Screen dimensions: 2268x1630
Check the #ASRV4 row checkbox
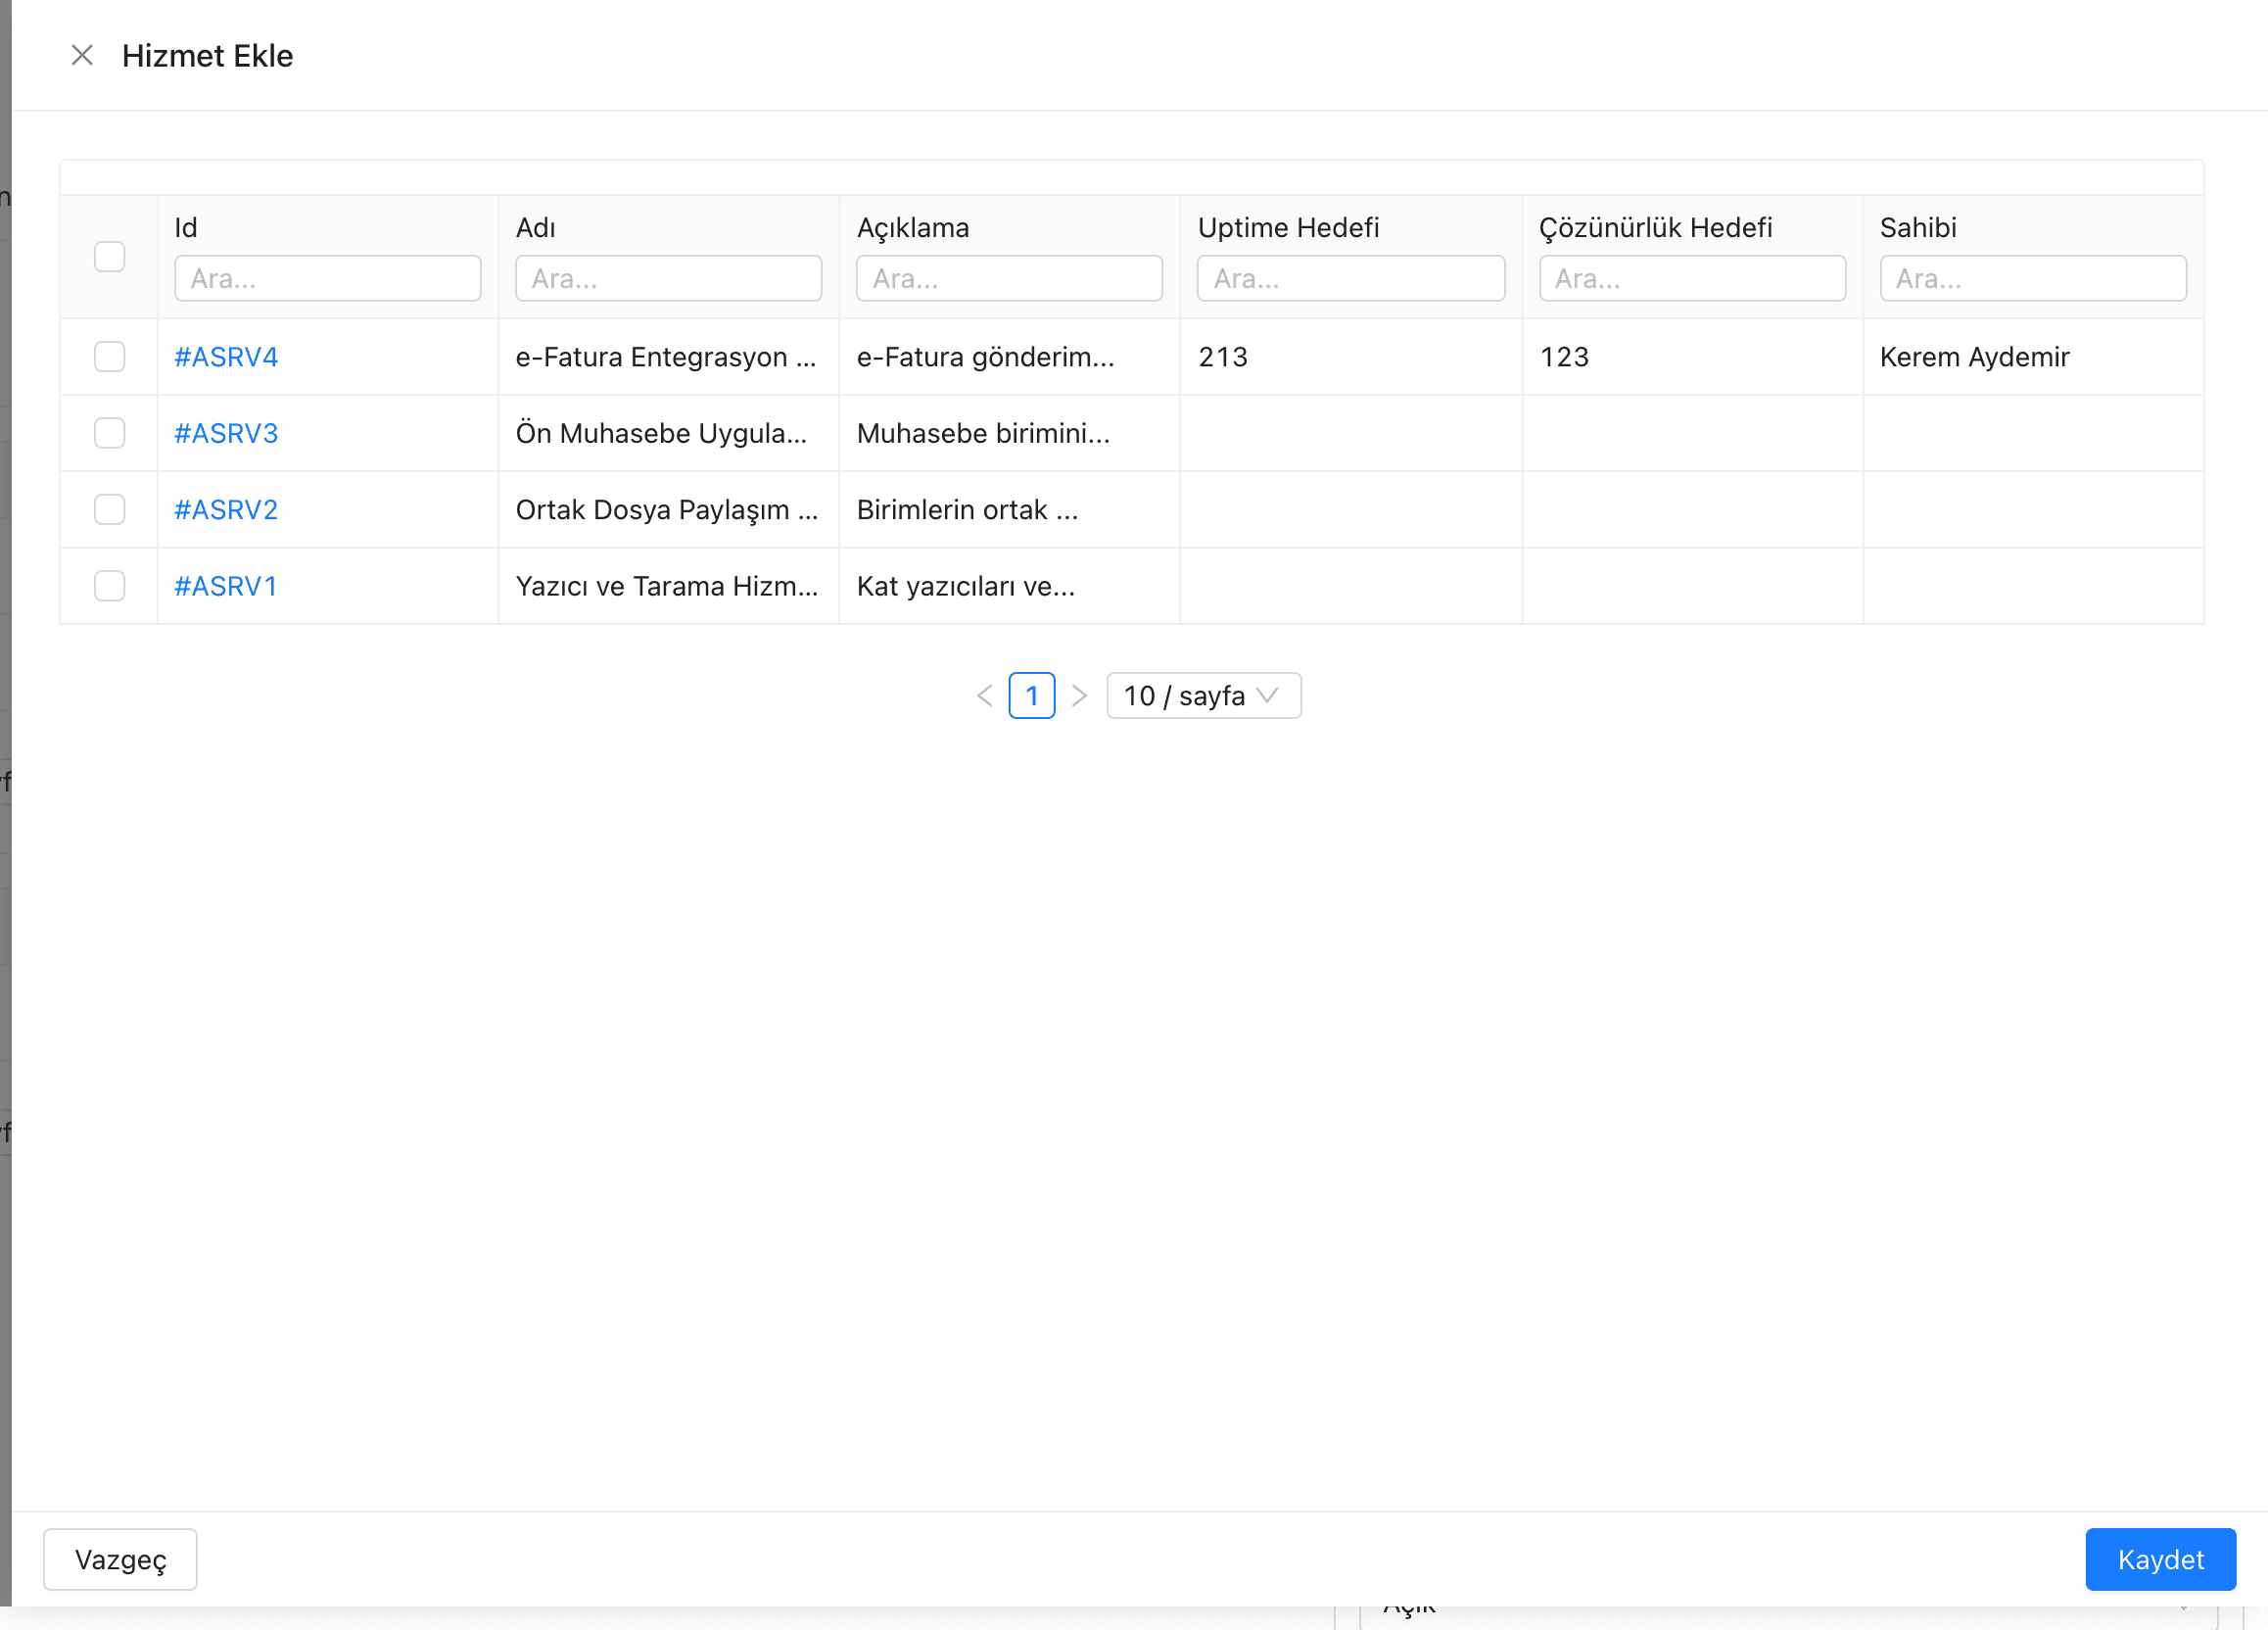coord(109,357)
